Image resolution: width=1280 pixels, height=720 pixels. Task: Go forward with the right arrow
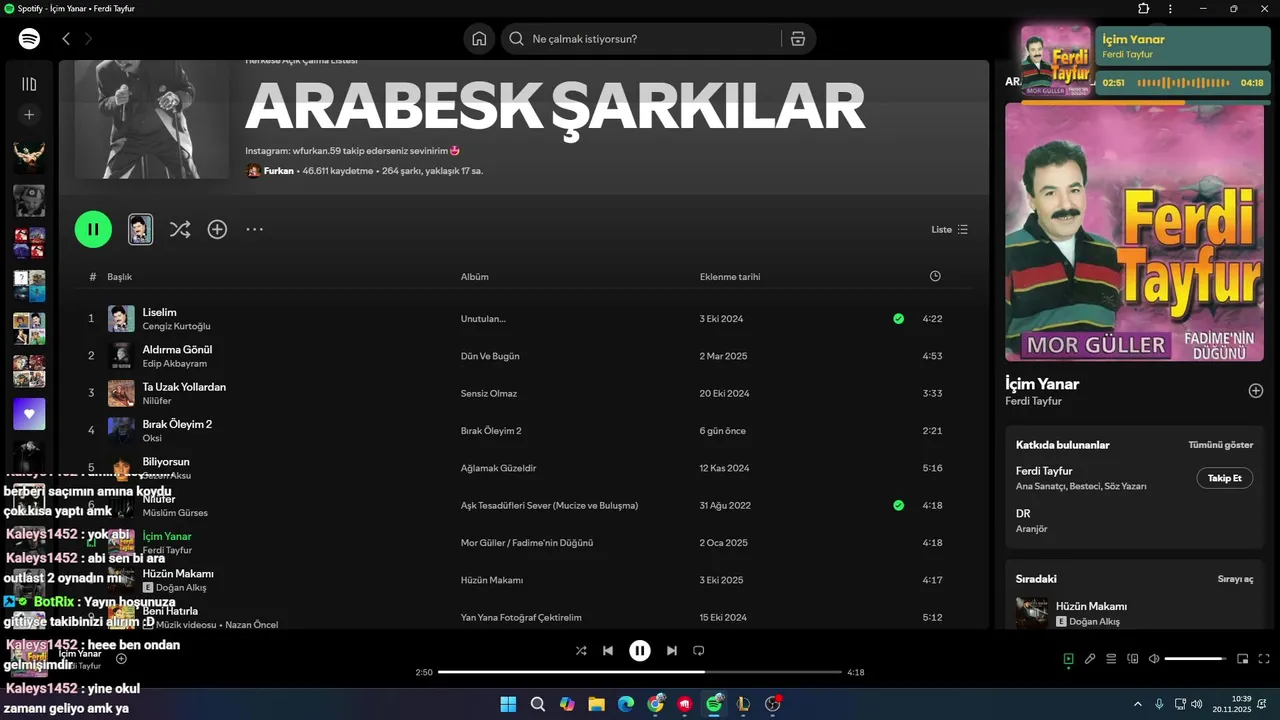coord(88,39)
